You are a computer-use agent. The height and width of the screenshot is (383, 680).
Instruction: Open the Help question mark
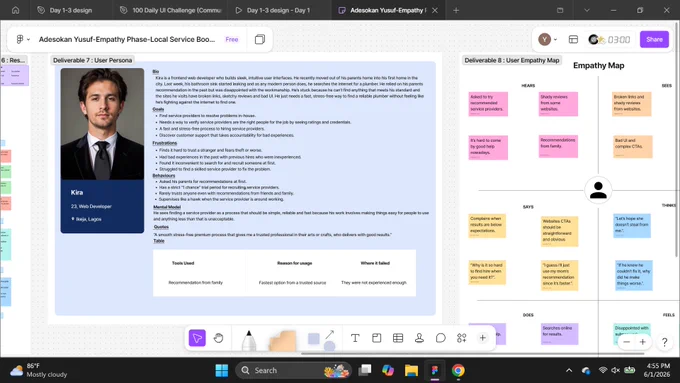tap(664, 342)
